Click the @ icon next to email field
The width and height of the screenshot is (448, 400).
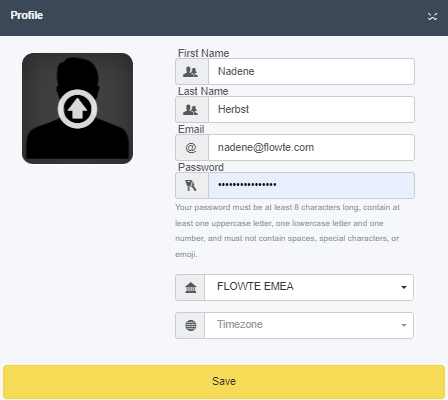tap(191, 147)
